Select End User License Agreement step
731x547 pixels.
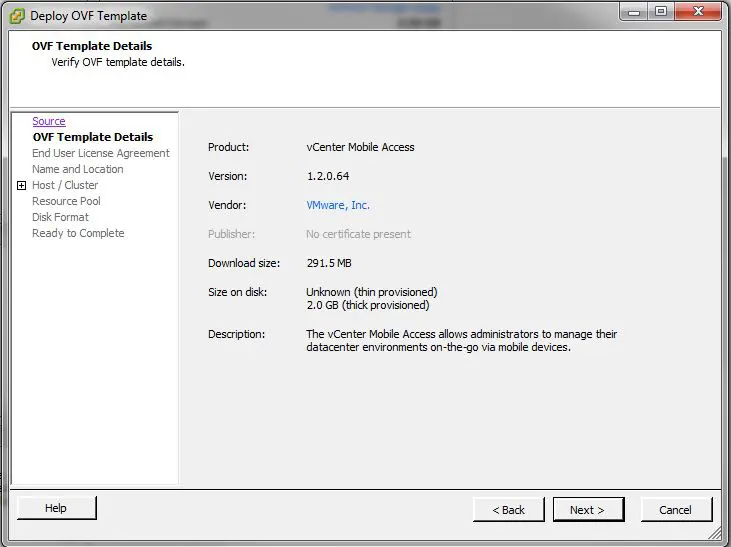pyautogui.click(x=101, y=153)
